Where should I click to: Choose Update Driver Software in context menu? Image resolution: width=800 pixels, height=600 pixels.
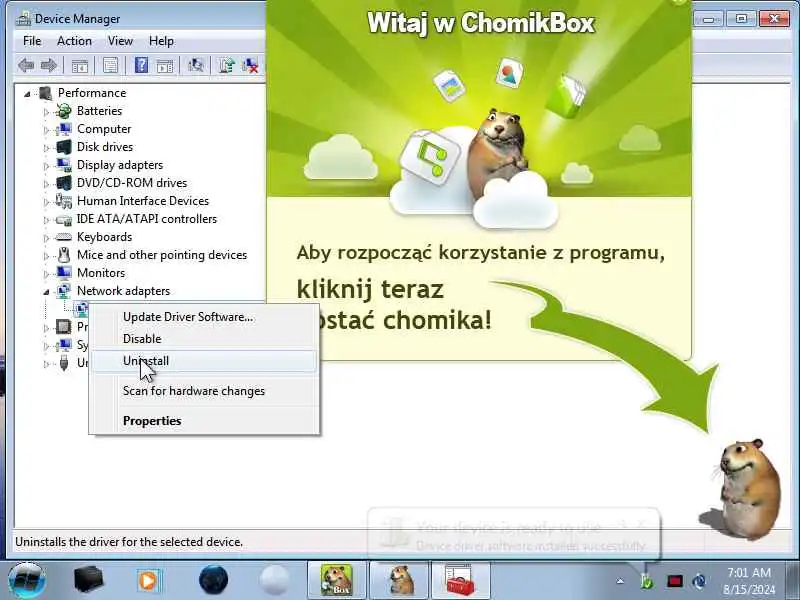[204, 317]
